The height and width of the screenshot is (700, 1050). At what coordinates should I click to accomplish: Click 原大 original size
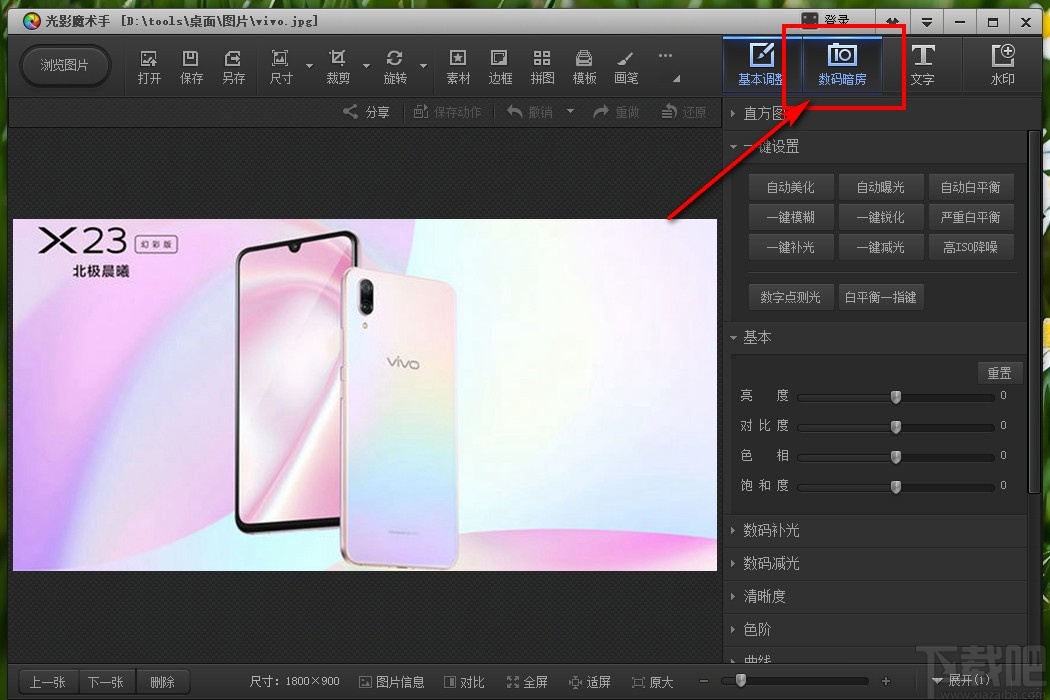click(652, 682)
